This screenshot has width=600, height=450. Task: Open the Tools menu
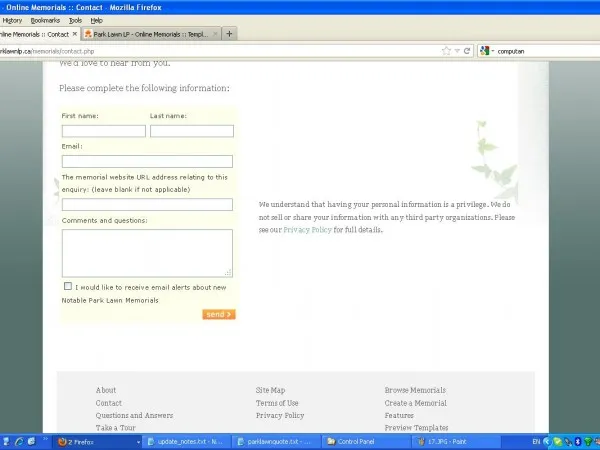tap(75, 20)
